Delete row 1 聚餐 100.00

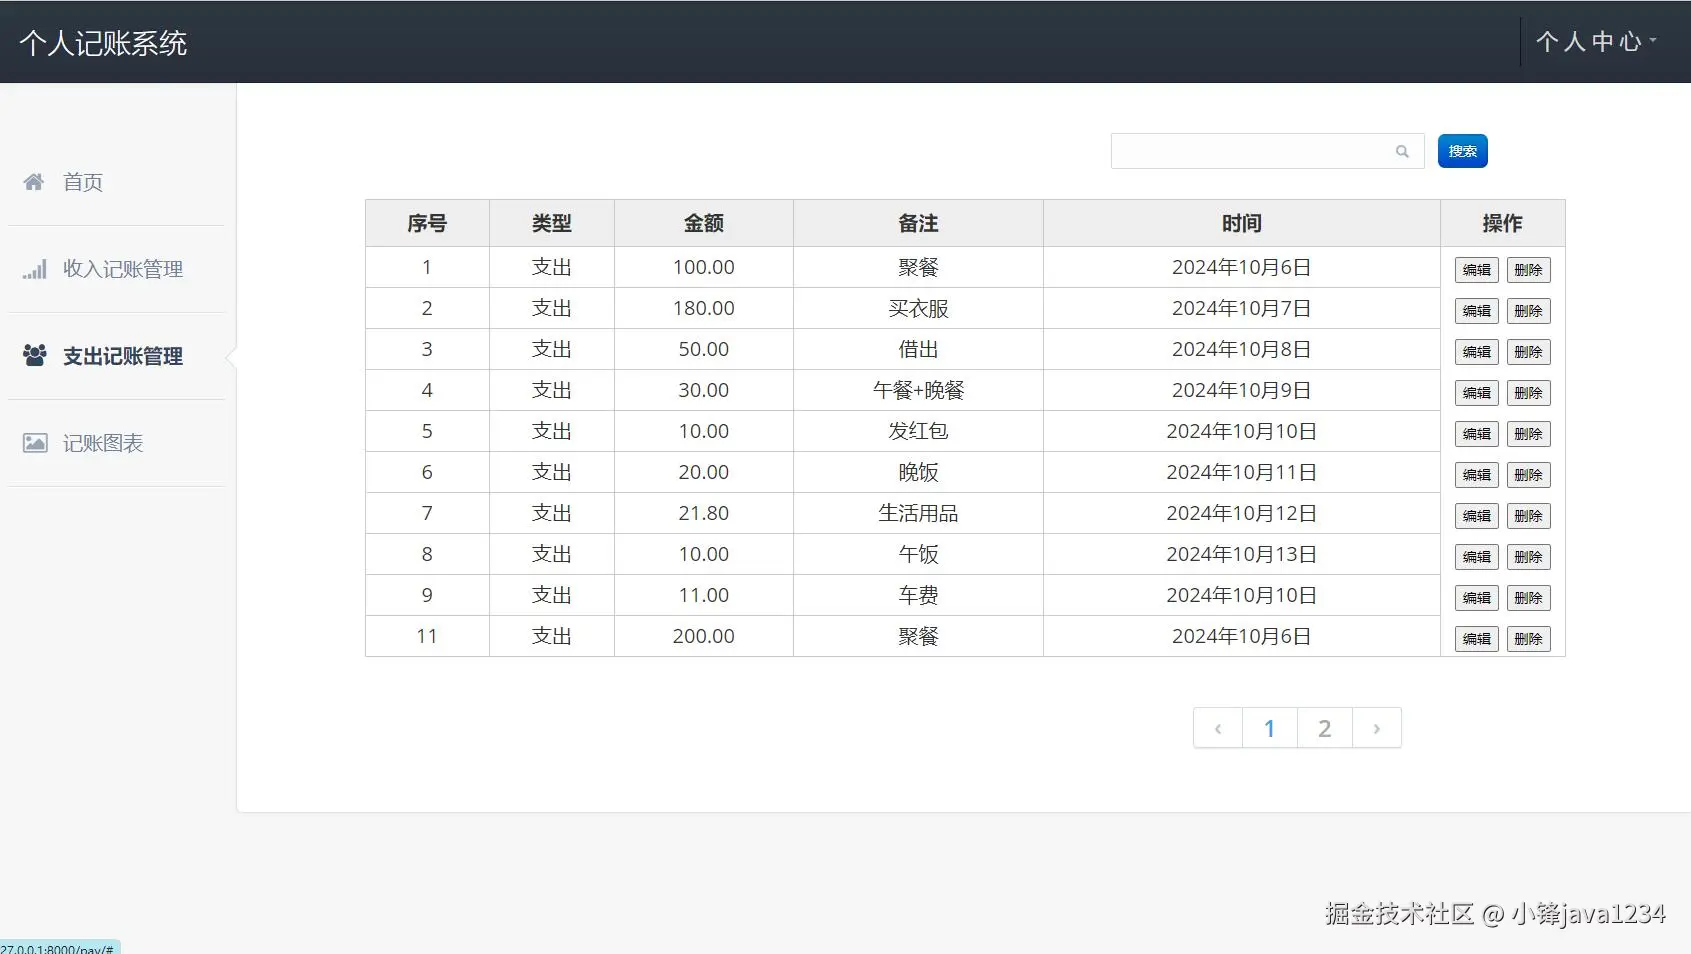tap(1528, 270)
